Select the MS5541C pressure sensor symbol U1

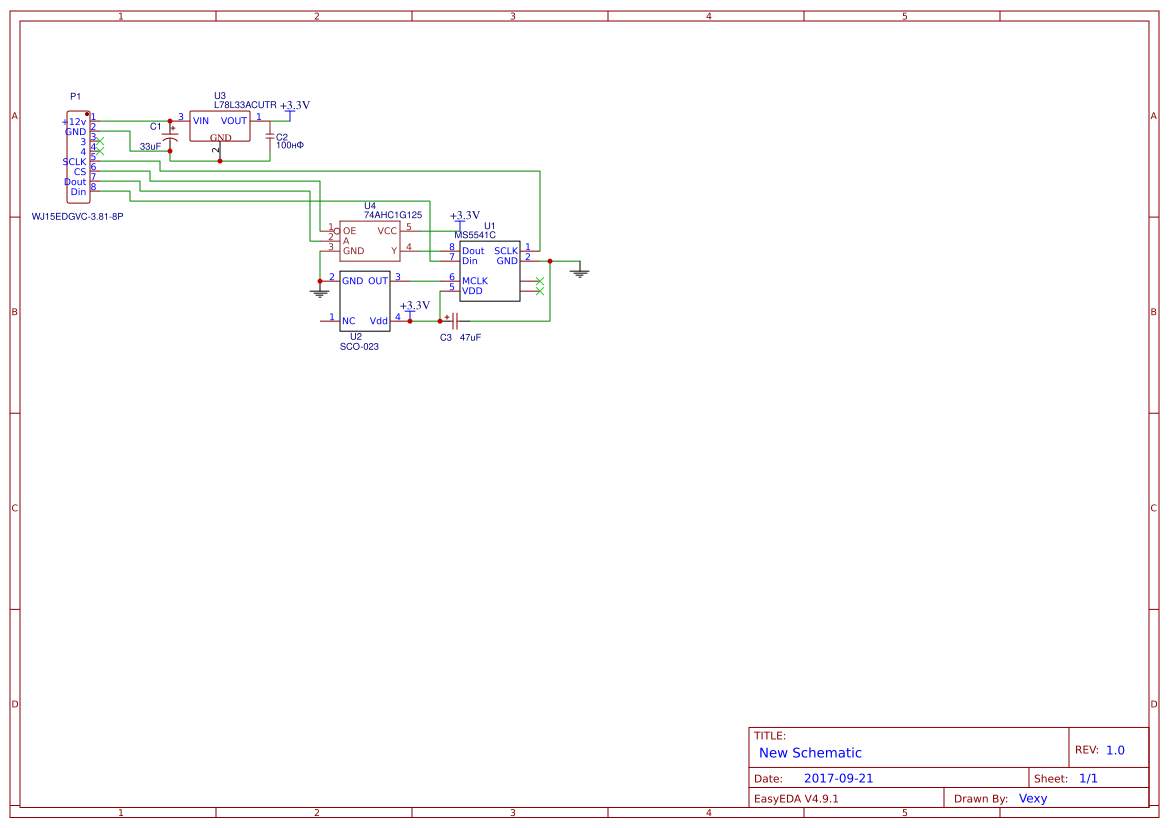(x=489, y=269)
